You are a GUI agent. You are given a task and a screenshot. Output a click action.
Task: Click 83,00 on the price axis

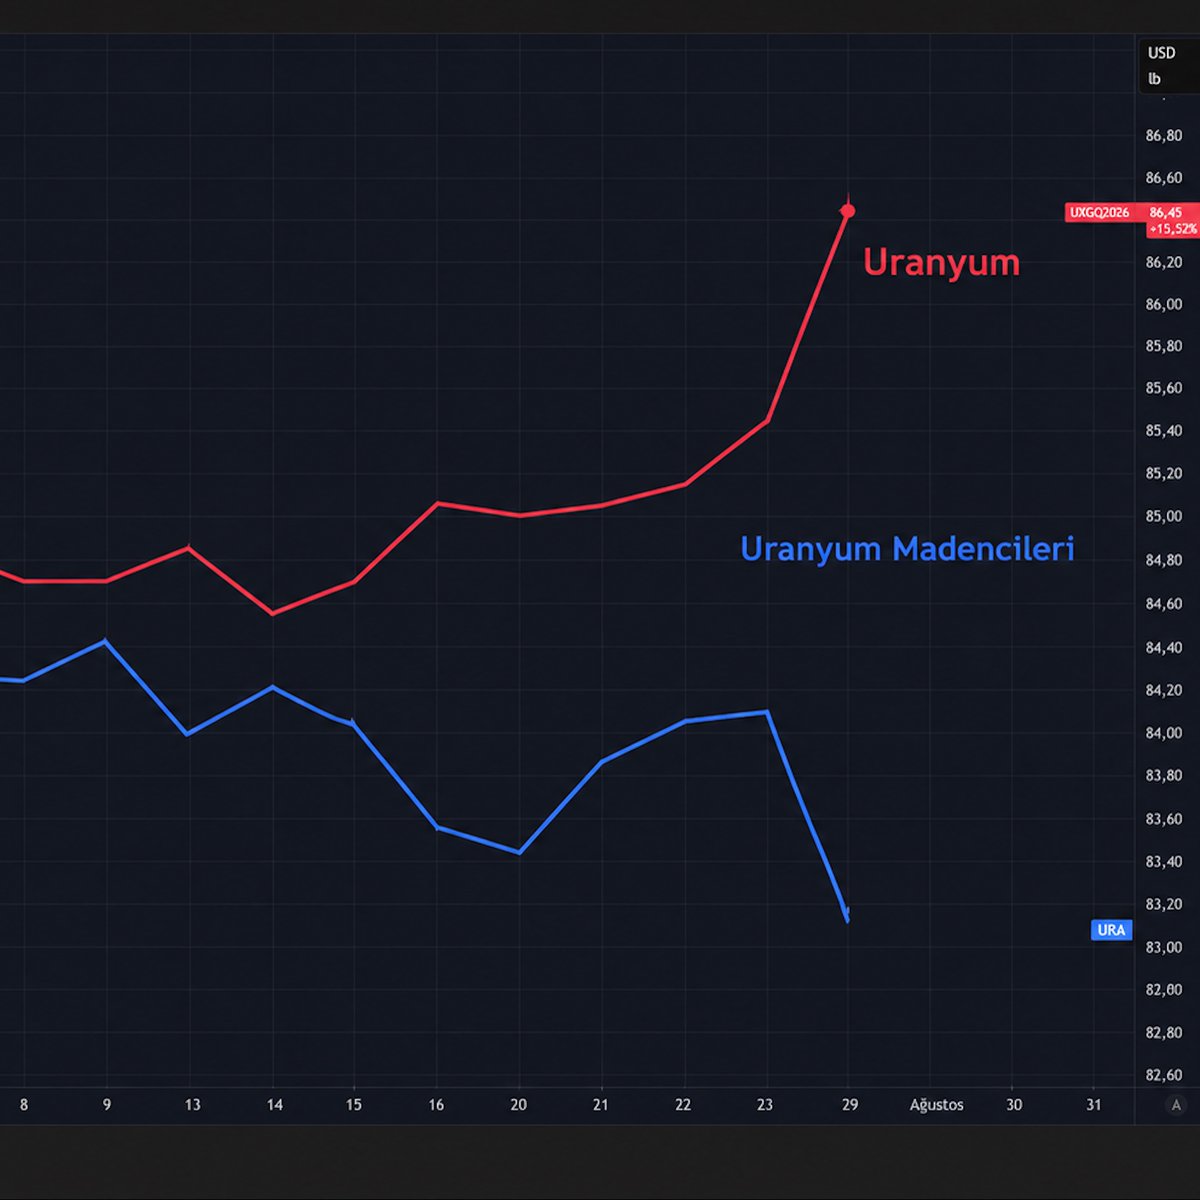coord(1164,947)
